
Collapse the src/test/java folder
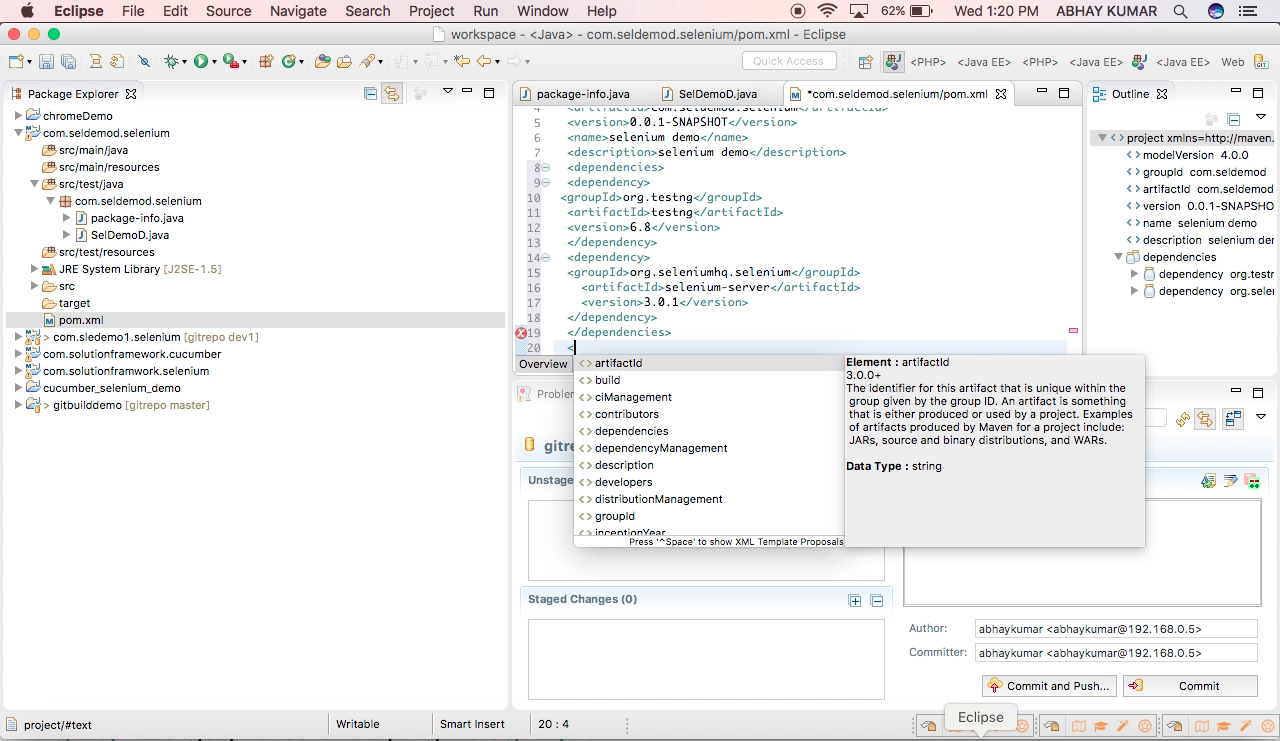pyautogui.click(x=34, y=184)
